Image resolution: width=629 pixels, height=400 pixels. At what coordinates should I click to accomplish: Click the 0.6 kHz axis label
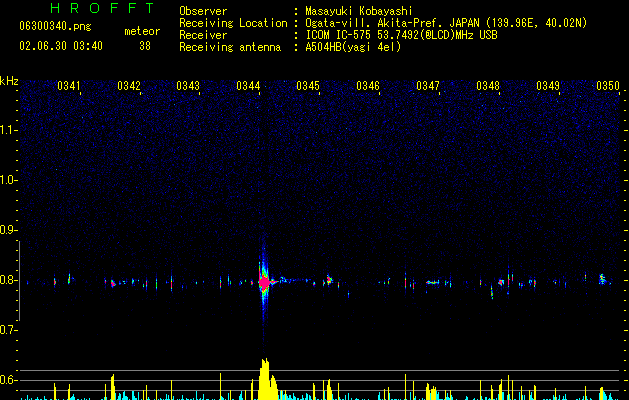click(x=8, y=380)
